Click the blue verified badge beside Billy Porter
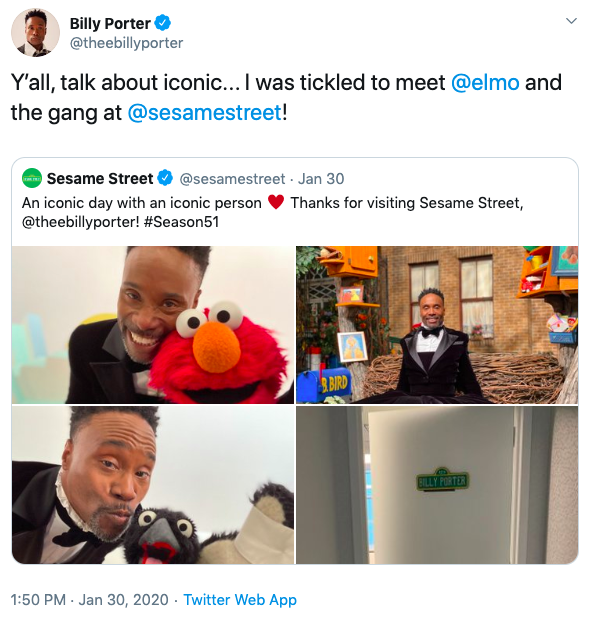Viewport: 591px width, 623px height. [x=163, y=23]
